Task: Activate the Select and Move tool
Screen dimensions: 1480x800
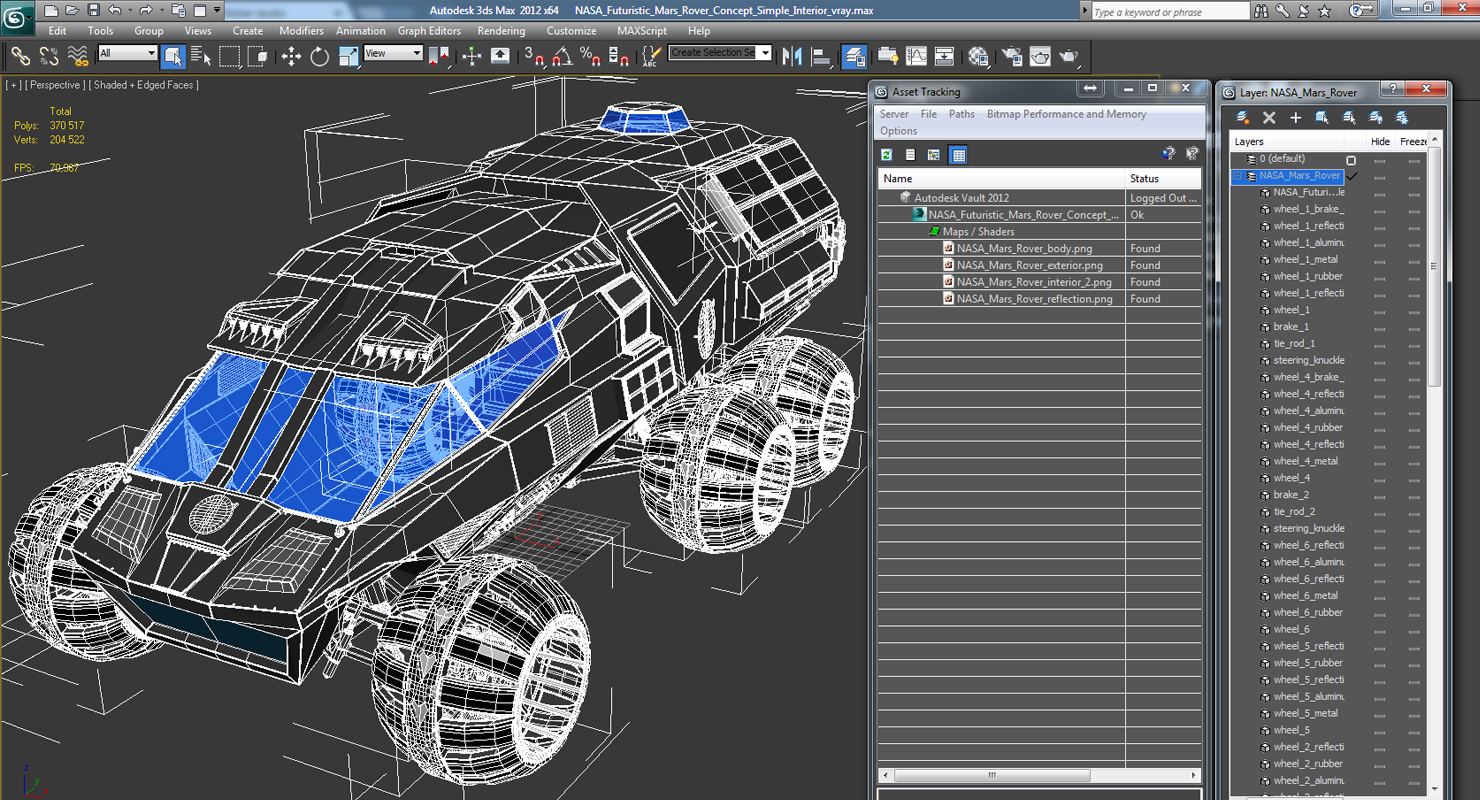Action: [x=291, y=56]
